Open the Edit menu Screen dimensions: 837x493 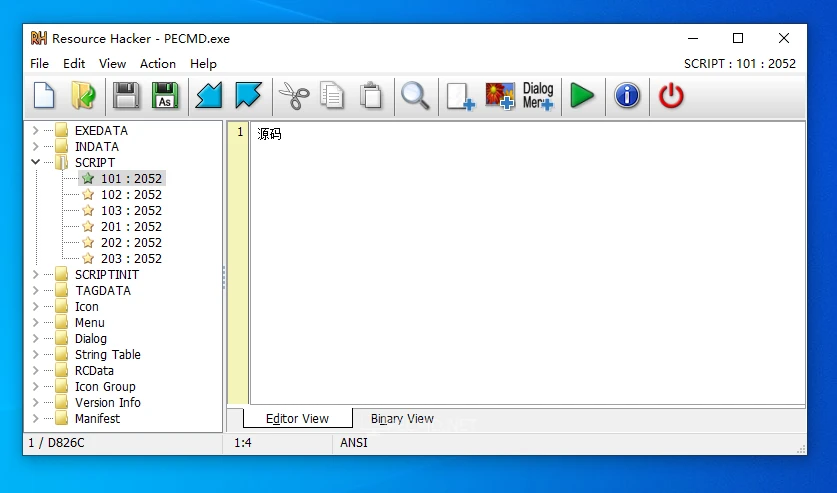pos(74,63)
